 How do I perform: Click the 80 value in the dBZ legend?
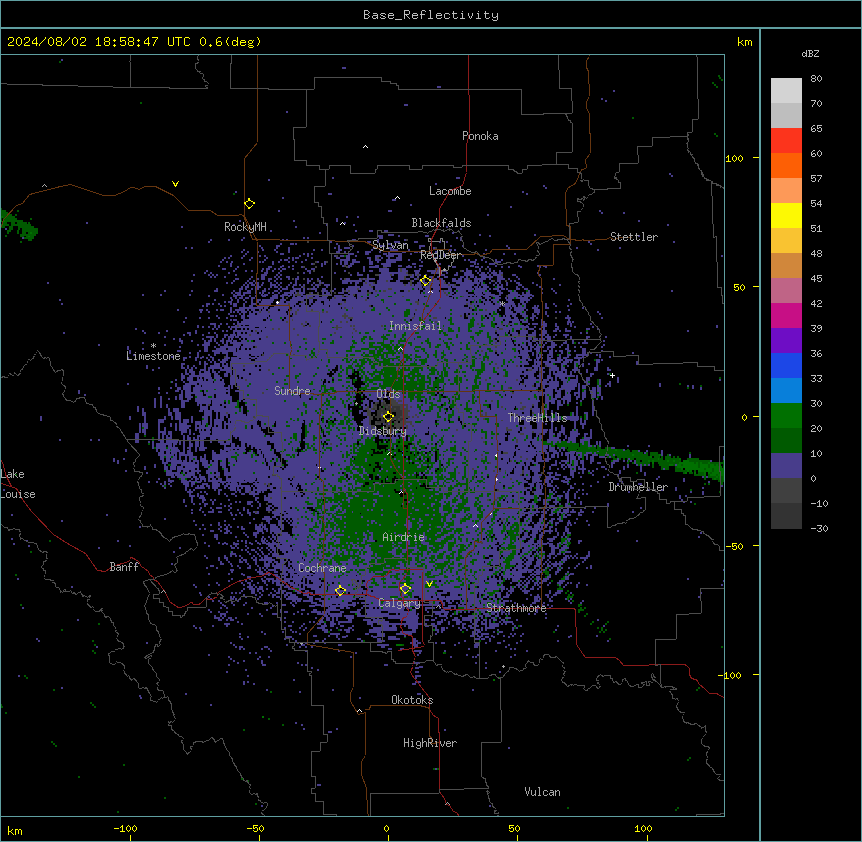tap(816, 79)
